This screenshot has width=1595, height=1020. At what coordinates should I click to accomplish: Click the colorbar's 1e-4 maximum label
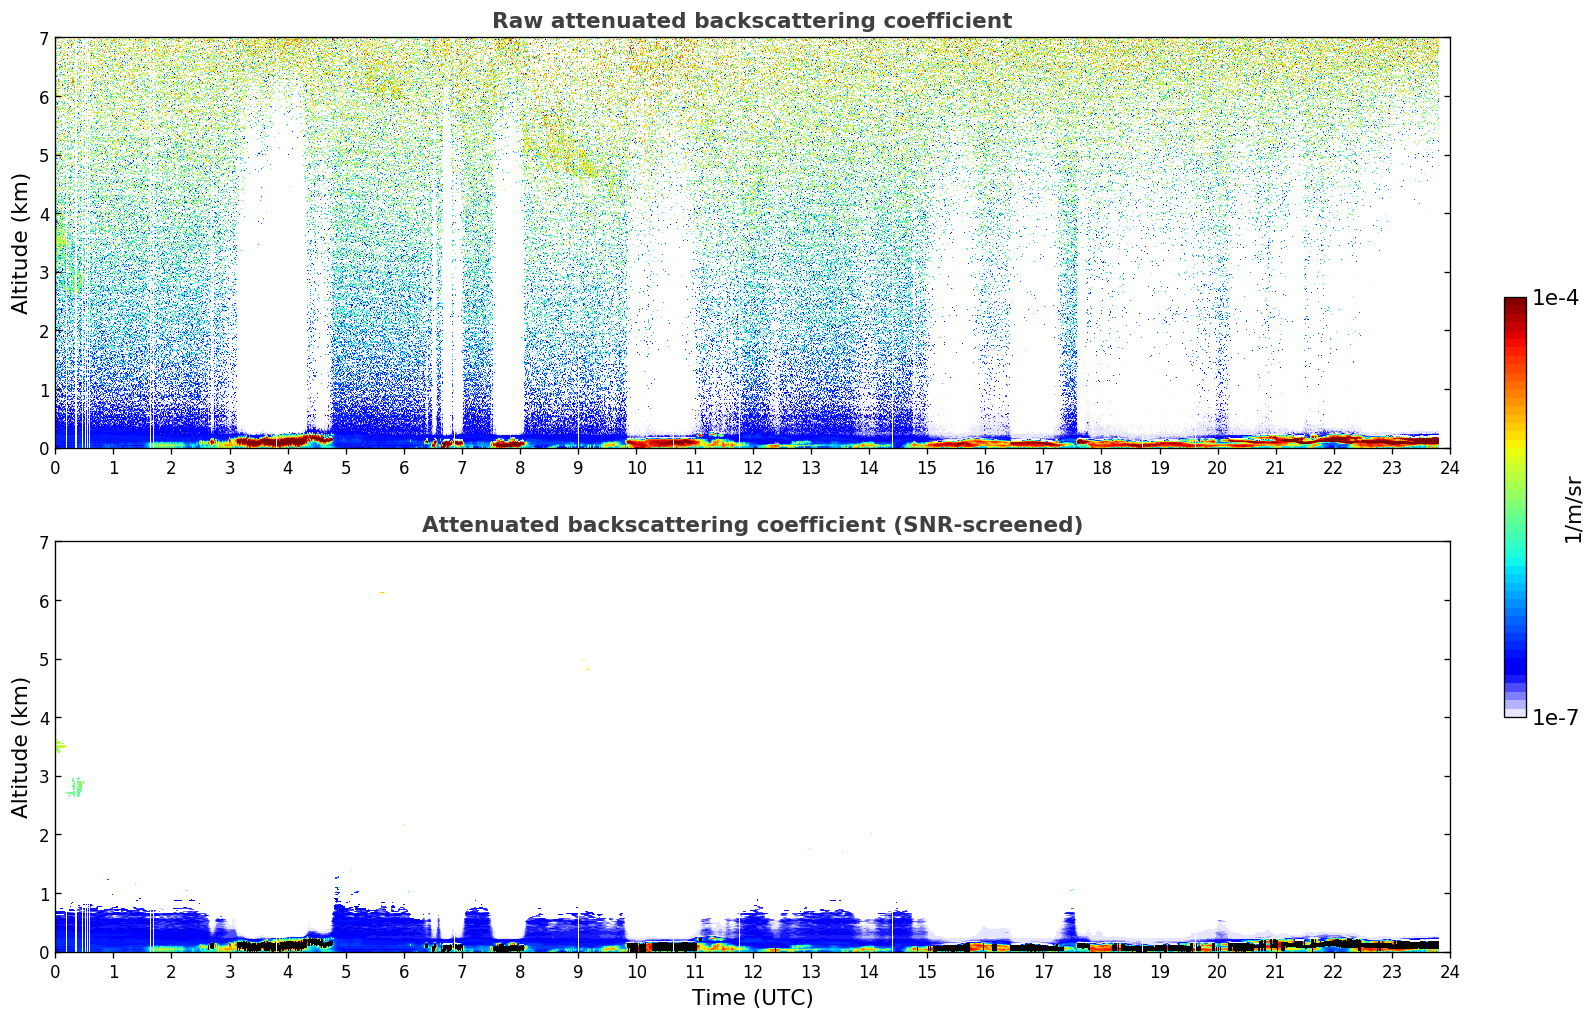[1554, 298]
